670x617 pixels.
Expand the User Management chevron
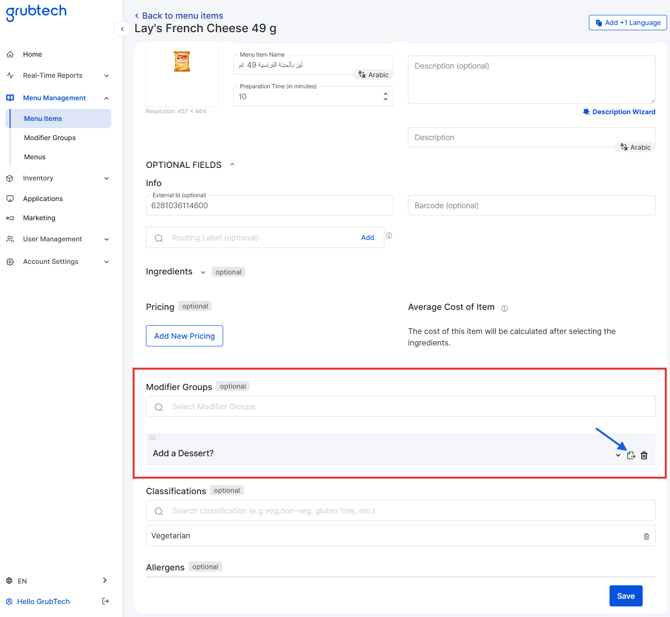click(106, 239)
